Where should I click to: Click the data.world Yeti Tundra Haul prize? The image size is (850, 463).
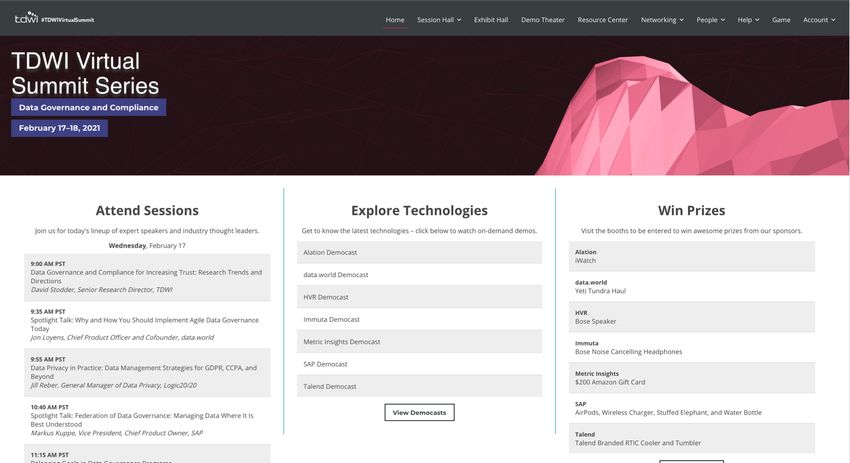coord(691,287)
